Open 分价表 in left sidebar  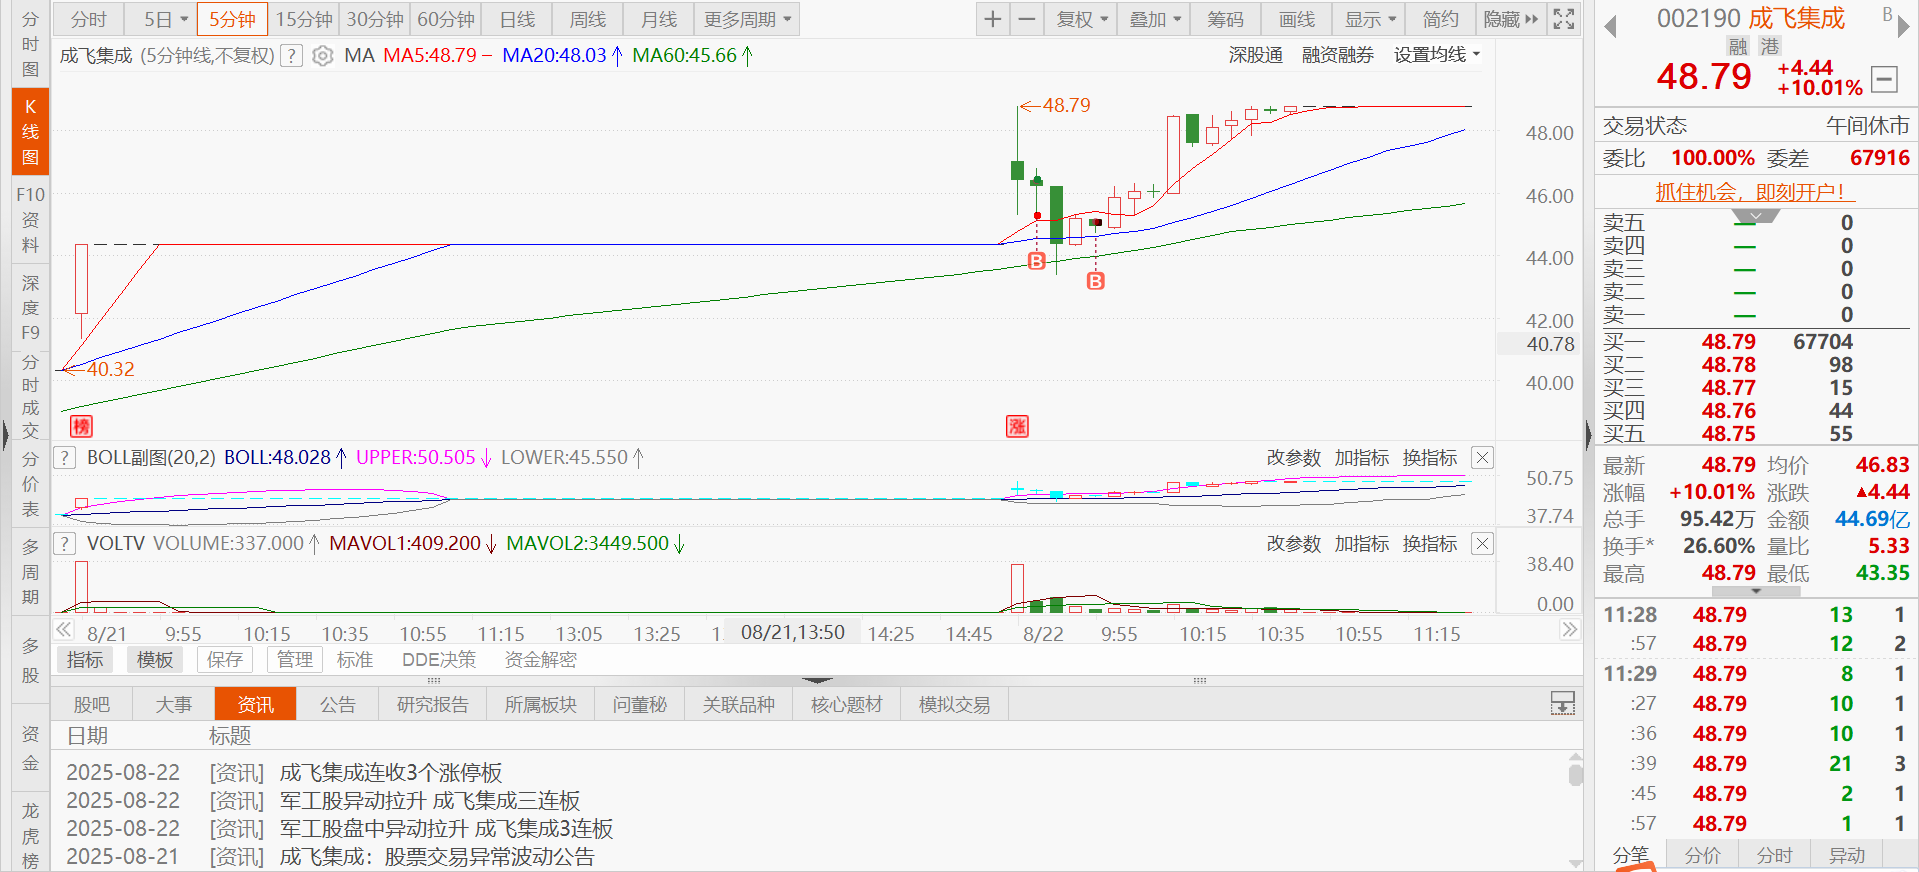pyautogui.click(x=30, y=484)
